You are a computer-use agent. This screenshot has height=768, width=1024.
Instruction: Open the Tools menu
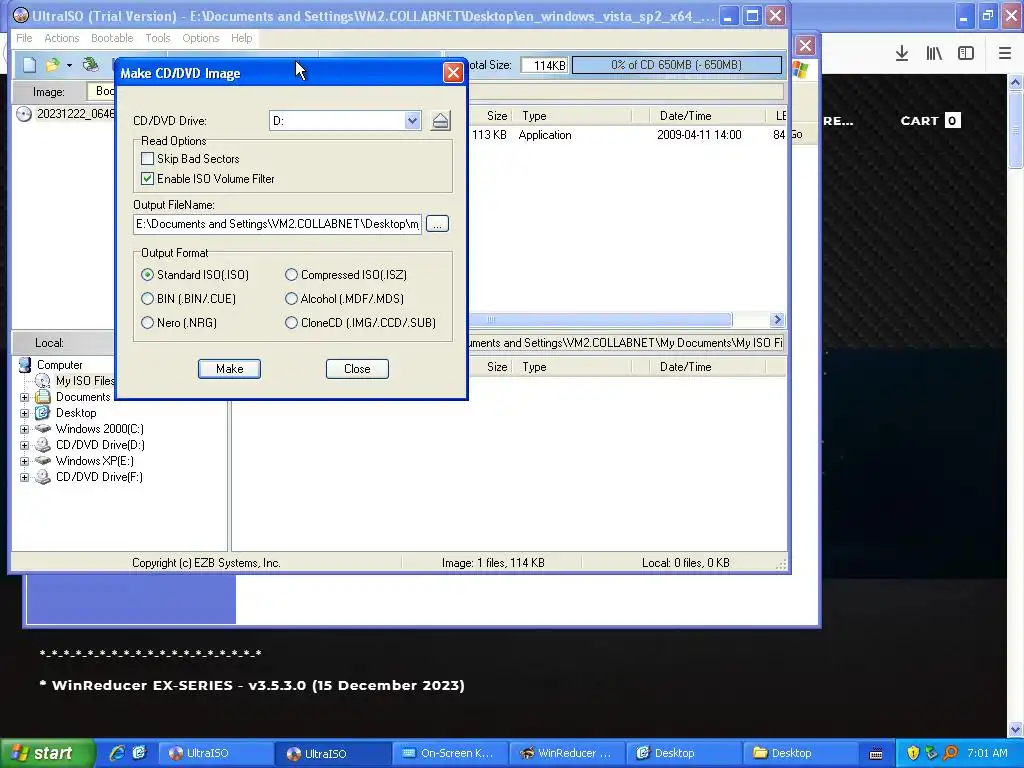tap(157, 38)
